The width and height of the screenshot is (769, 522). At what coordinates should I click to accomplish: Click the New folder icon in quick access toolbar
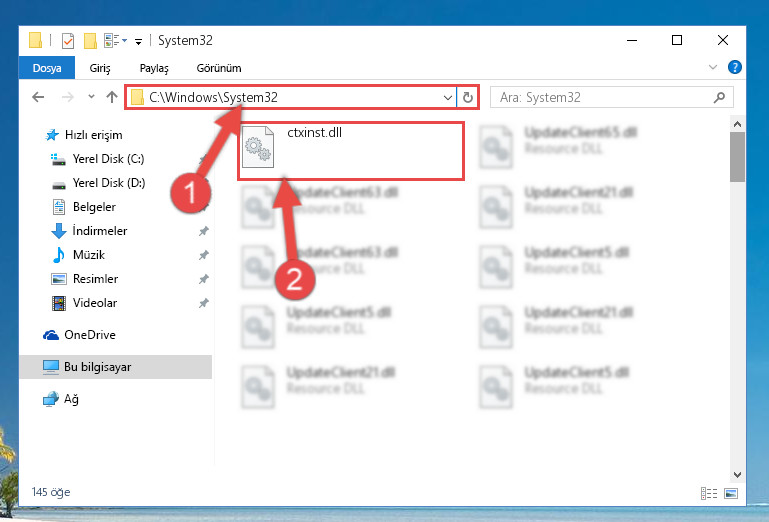click(90, 41)
